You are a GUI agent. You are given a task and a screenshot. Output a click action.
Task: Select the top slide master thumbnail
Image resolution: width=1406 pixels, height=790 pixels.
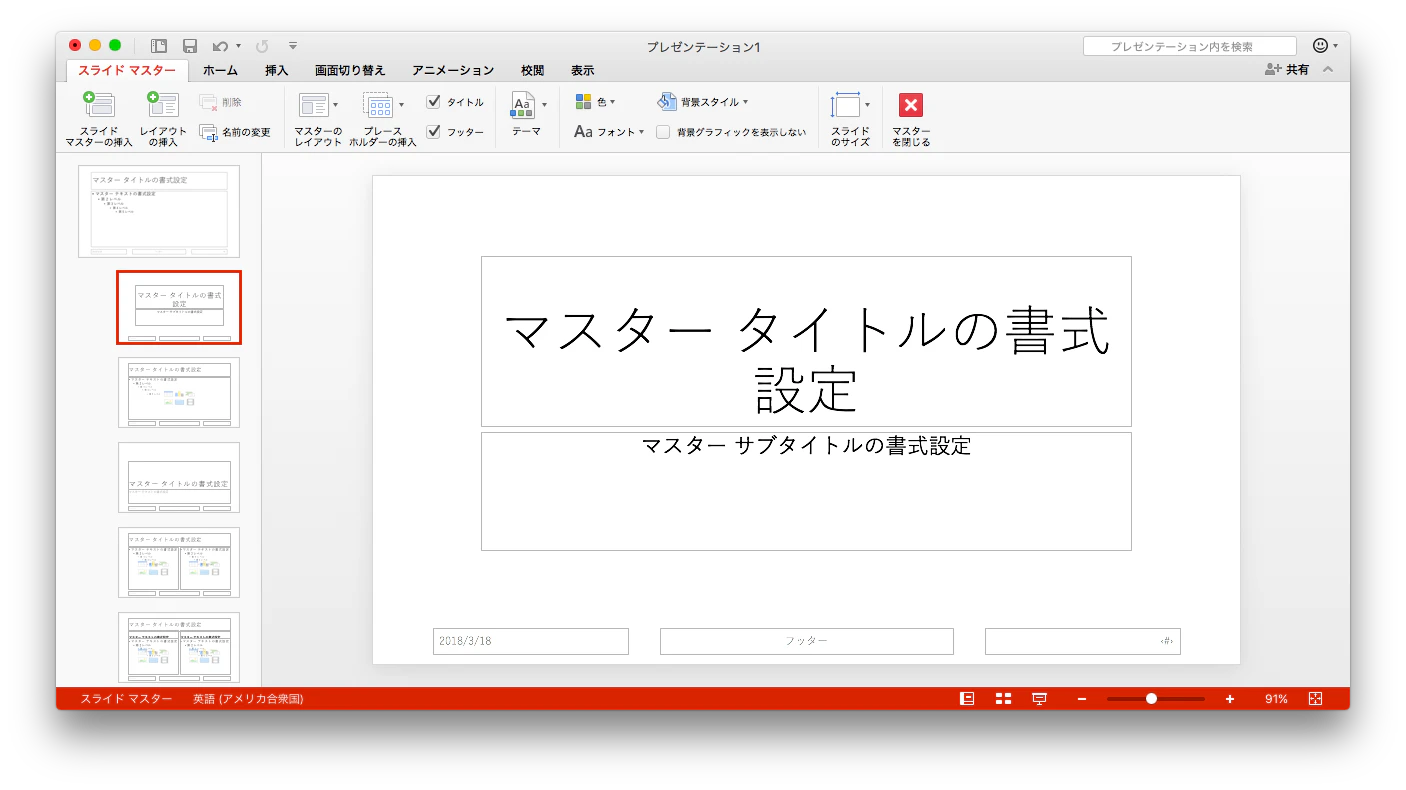click(x=159, y=211)
